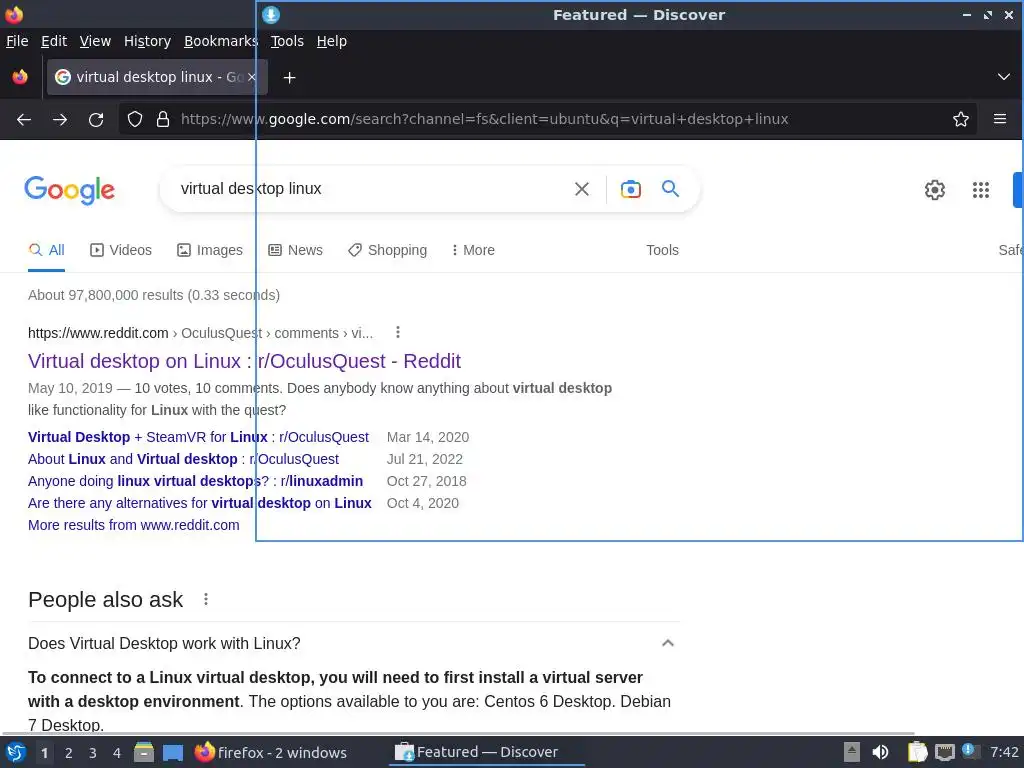Open the Help menu

pos(331,41)
